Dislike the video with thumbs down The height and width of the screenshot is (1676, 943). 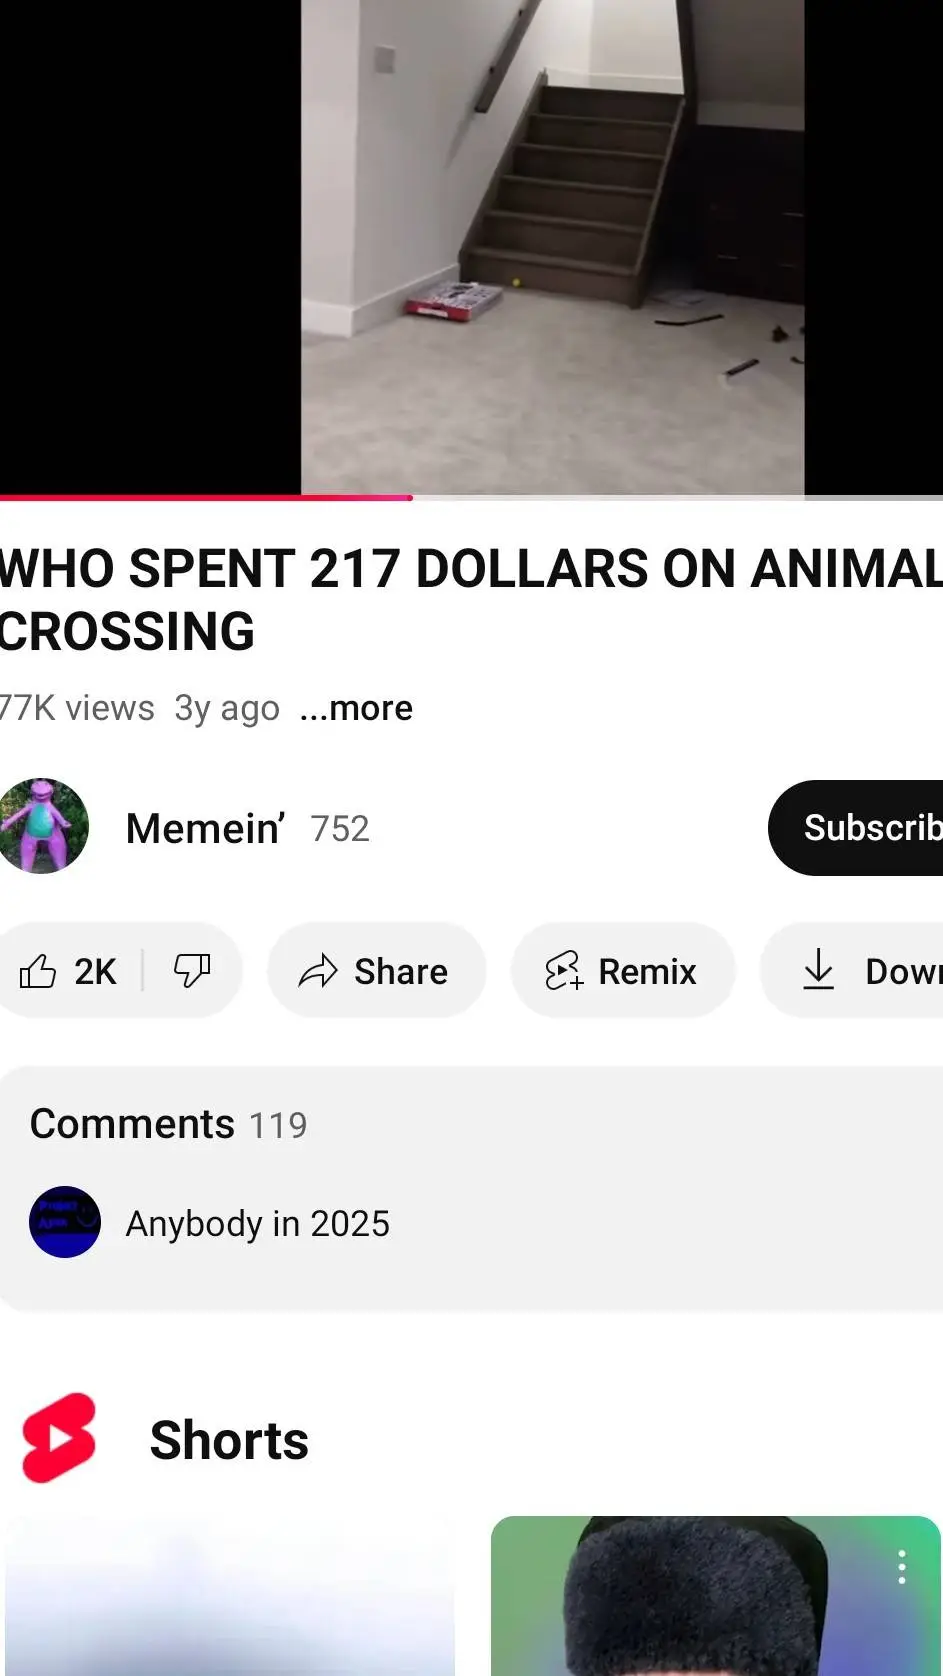click(192, 971)
